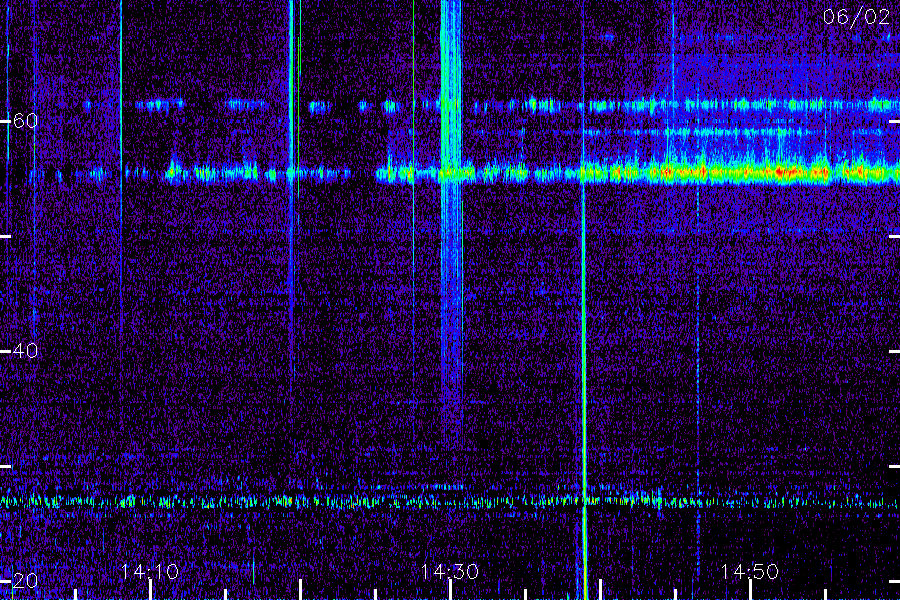Select the 40 frequency axis label
The height and width of the screenshot is (600, 900).
(25, 350)
